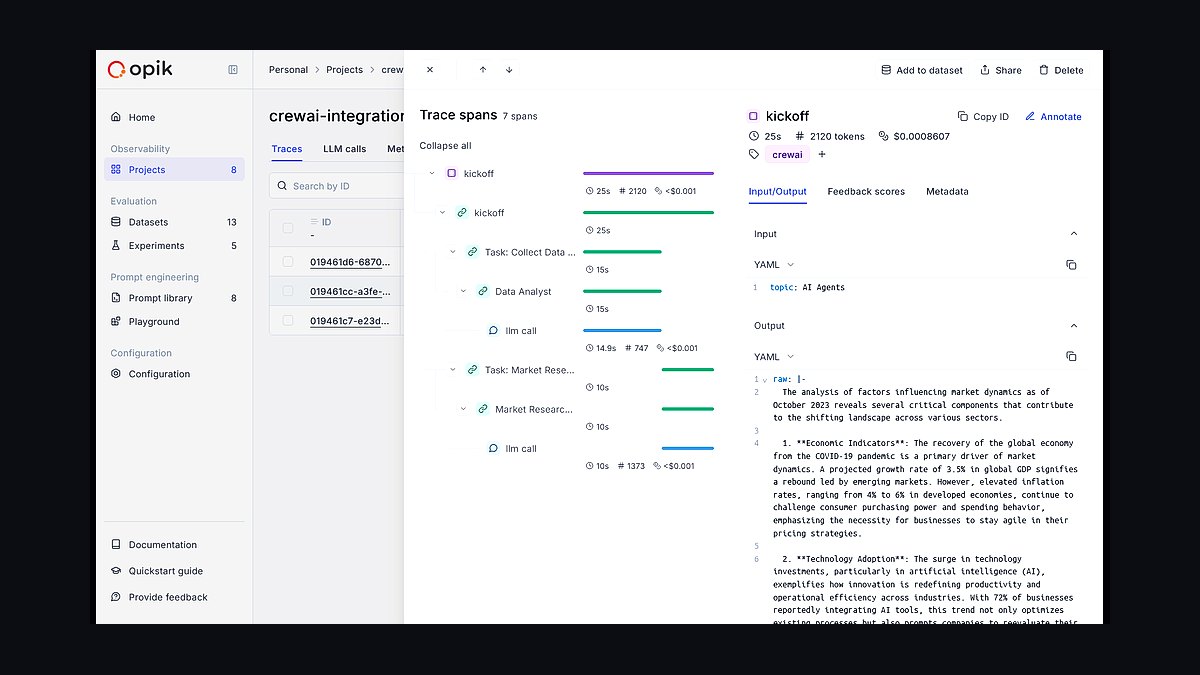Image resolution: width=1200 pixels, height=675 pixels.
Task: Check the row 019461cc-a3fe checkbox
Action: tap(288, 291)
